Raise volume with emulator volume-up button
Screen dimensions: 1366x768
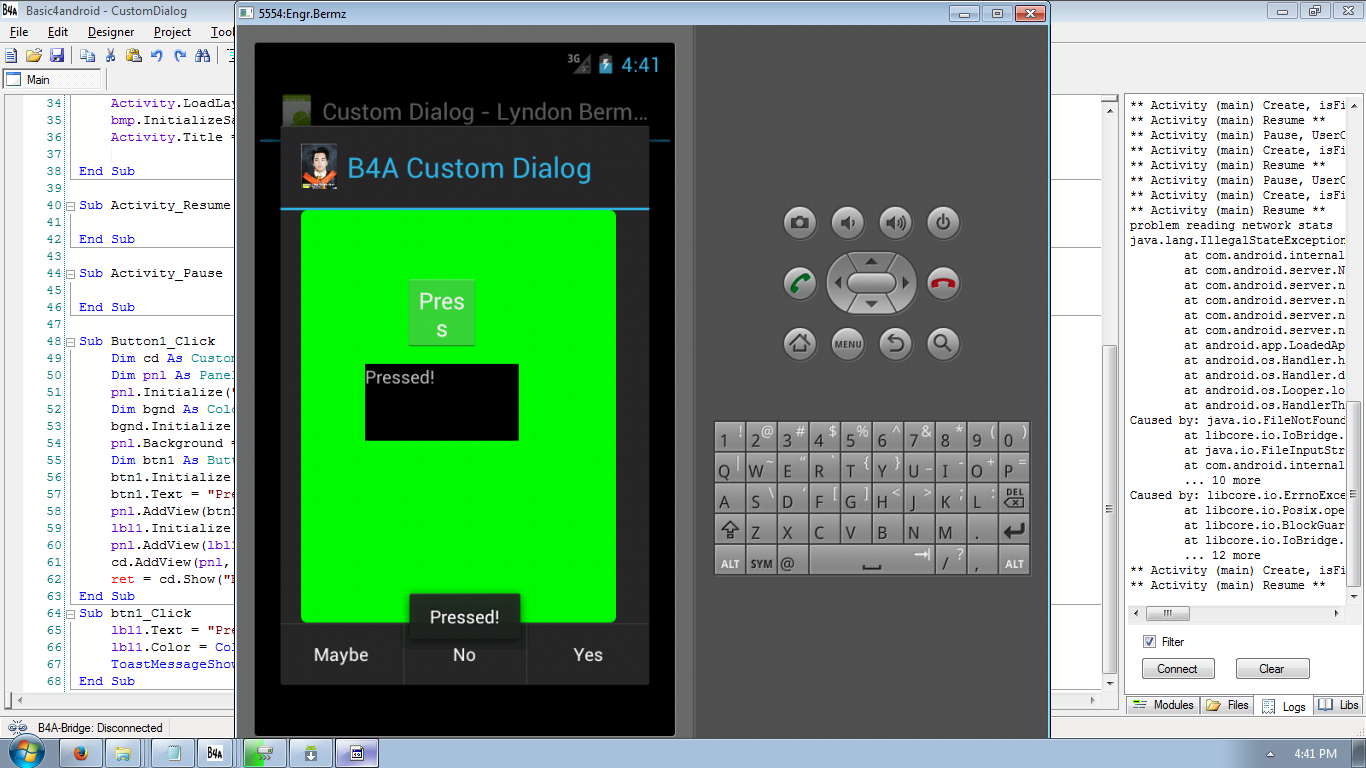tap(896, 222)
